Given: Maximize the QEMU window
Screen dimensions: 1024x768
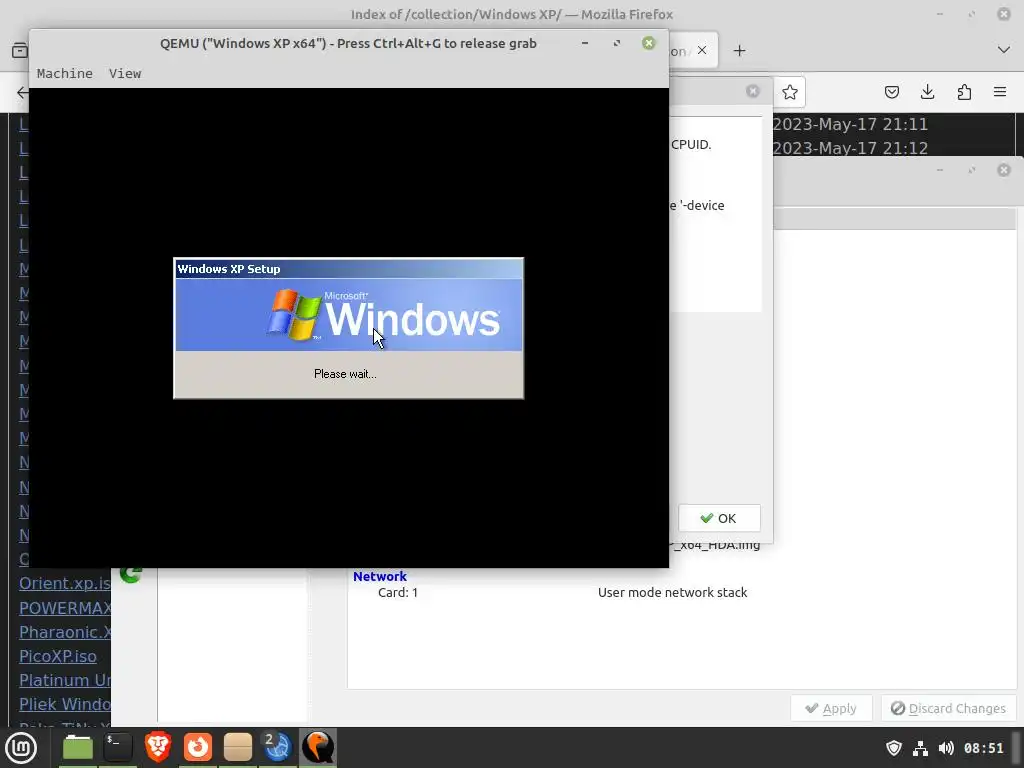Looking at the screenshot, I should pyautogui.click(x=616, y=43).
